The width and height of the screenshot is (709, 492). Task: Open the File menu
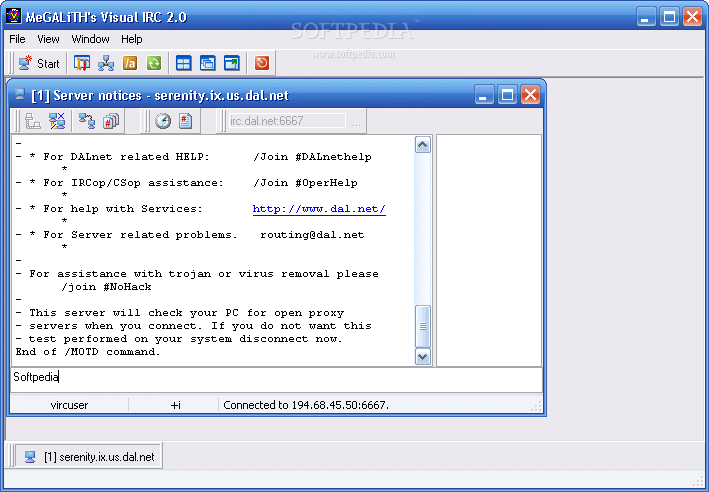pyautogui.click(x=17, y=39)
